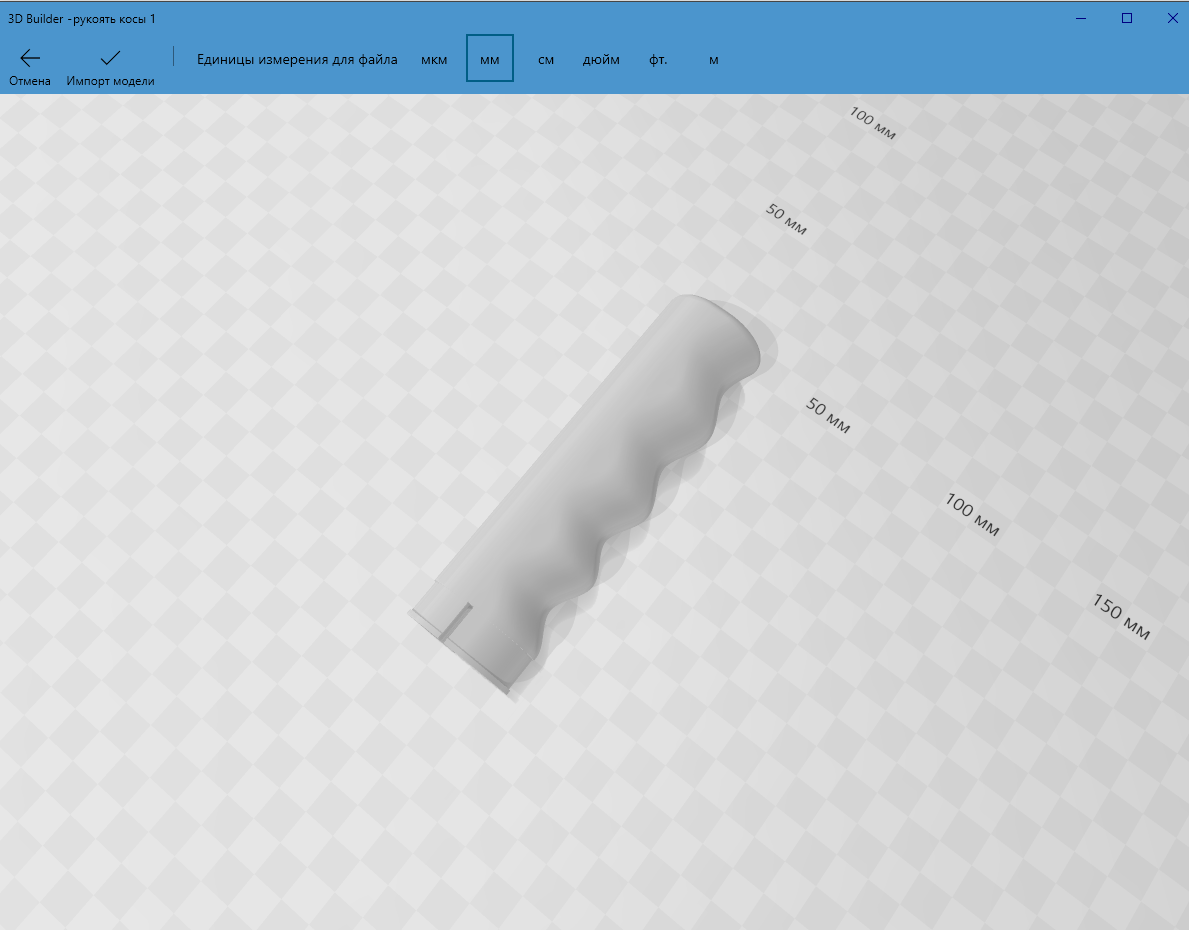Close the 3D Builder window

[x=1172, y=18]
